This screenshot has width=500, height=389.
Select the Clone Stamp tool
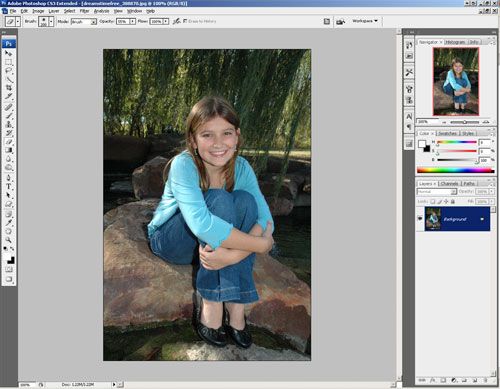point(9,124)
